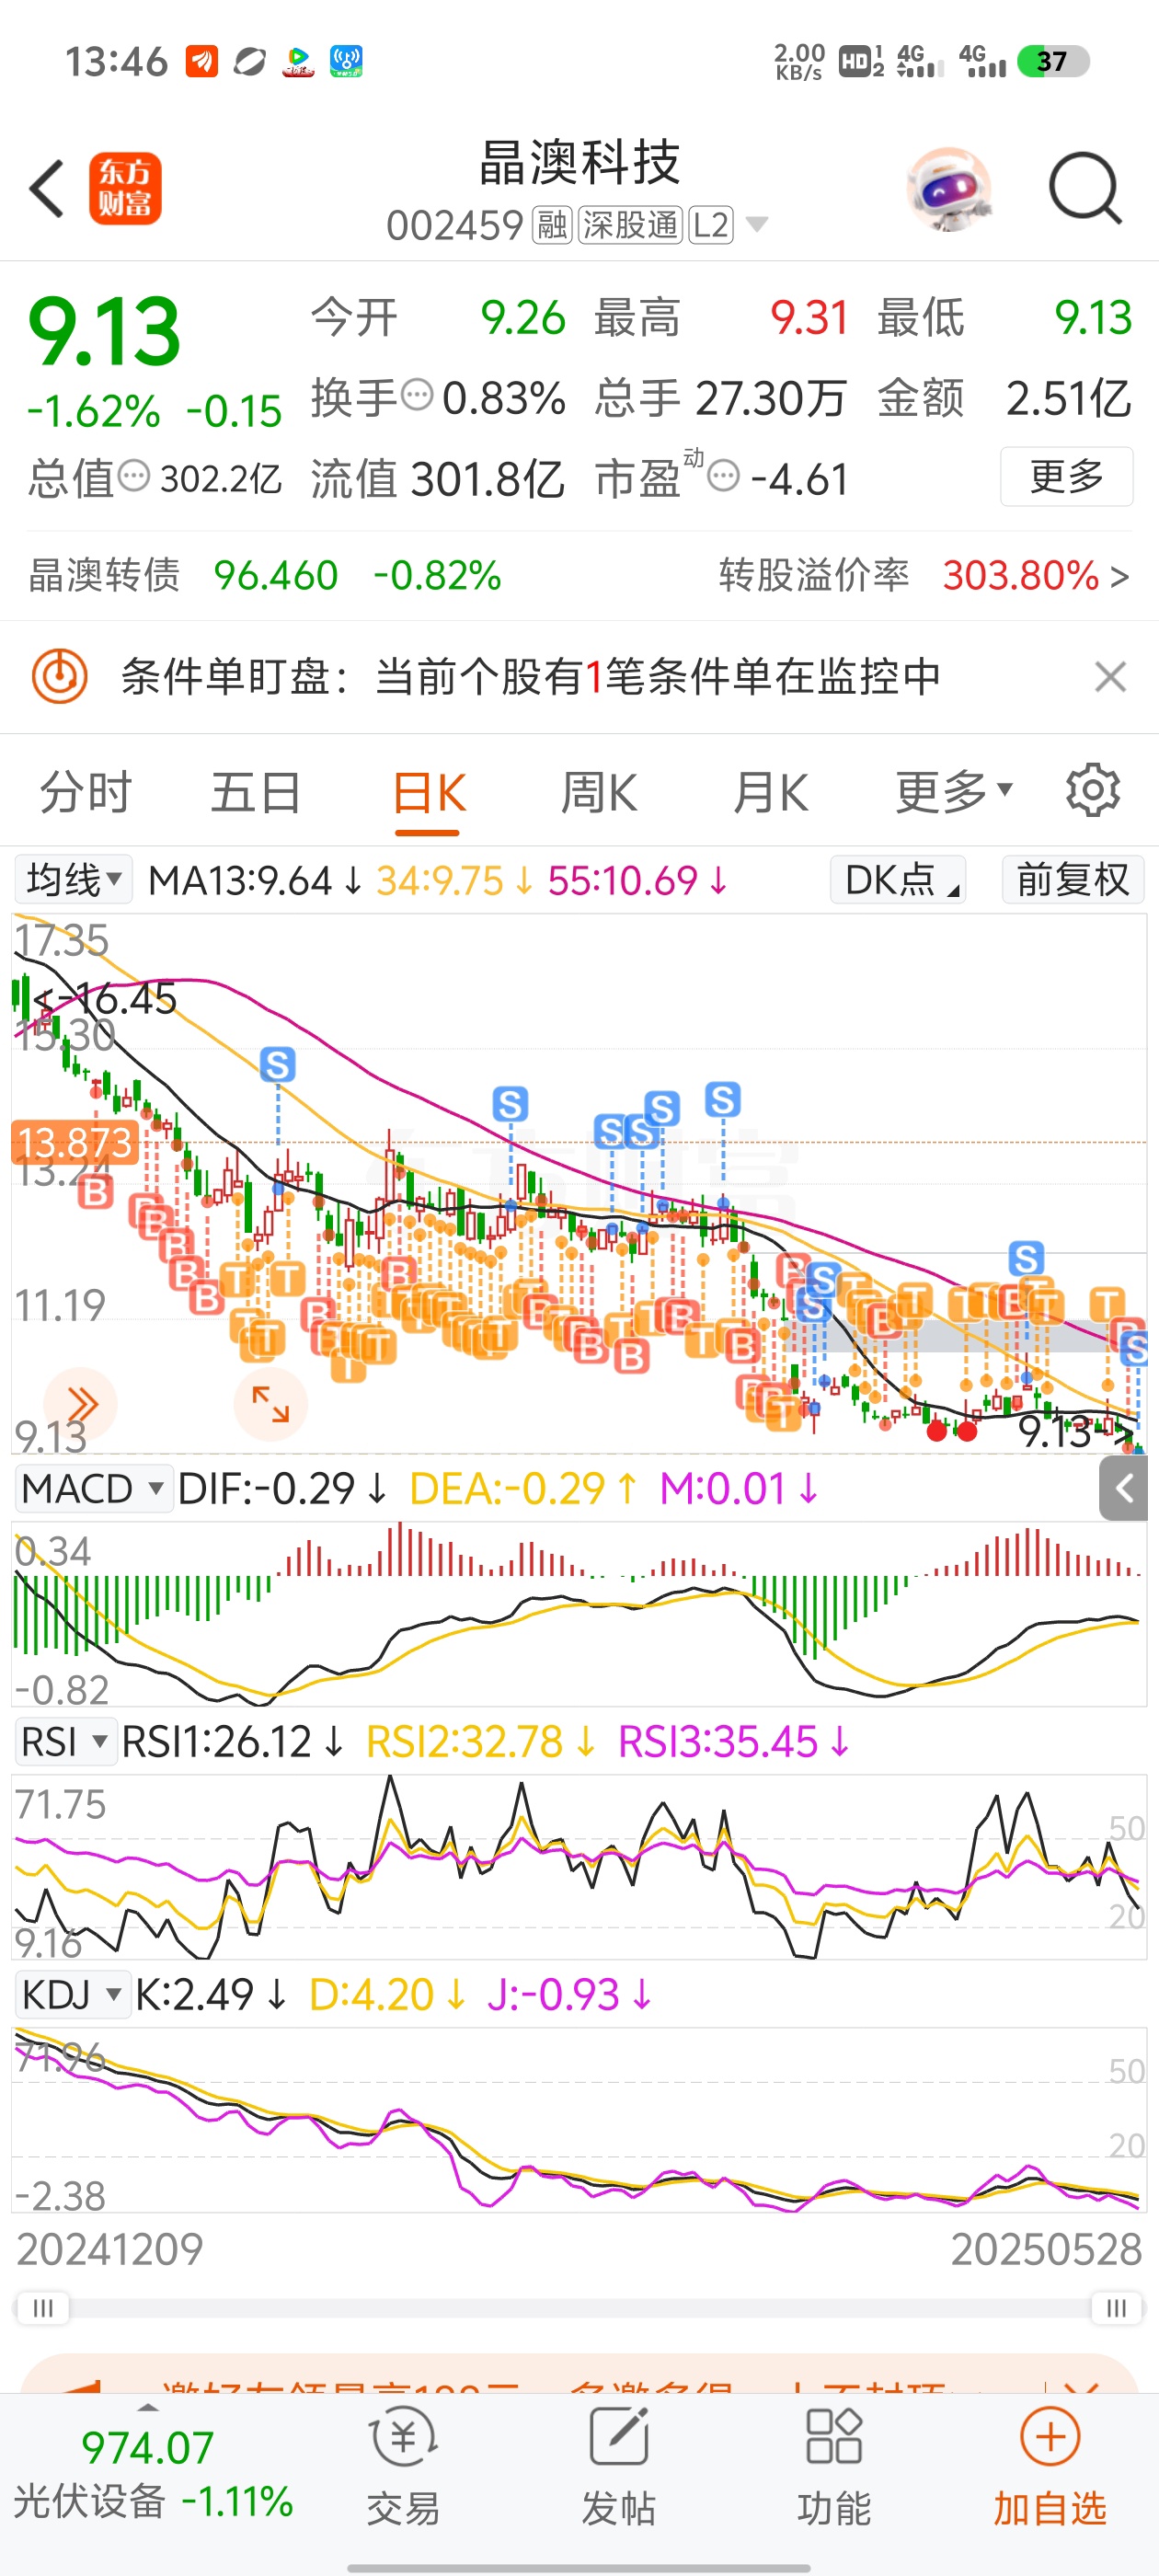Dismiss the 条件单盯盘 notice

(x=1110, y=677)
